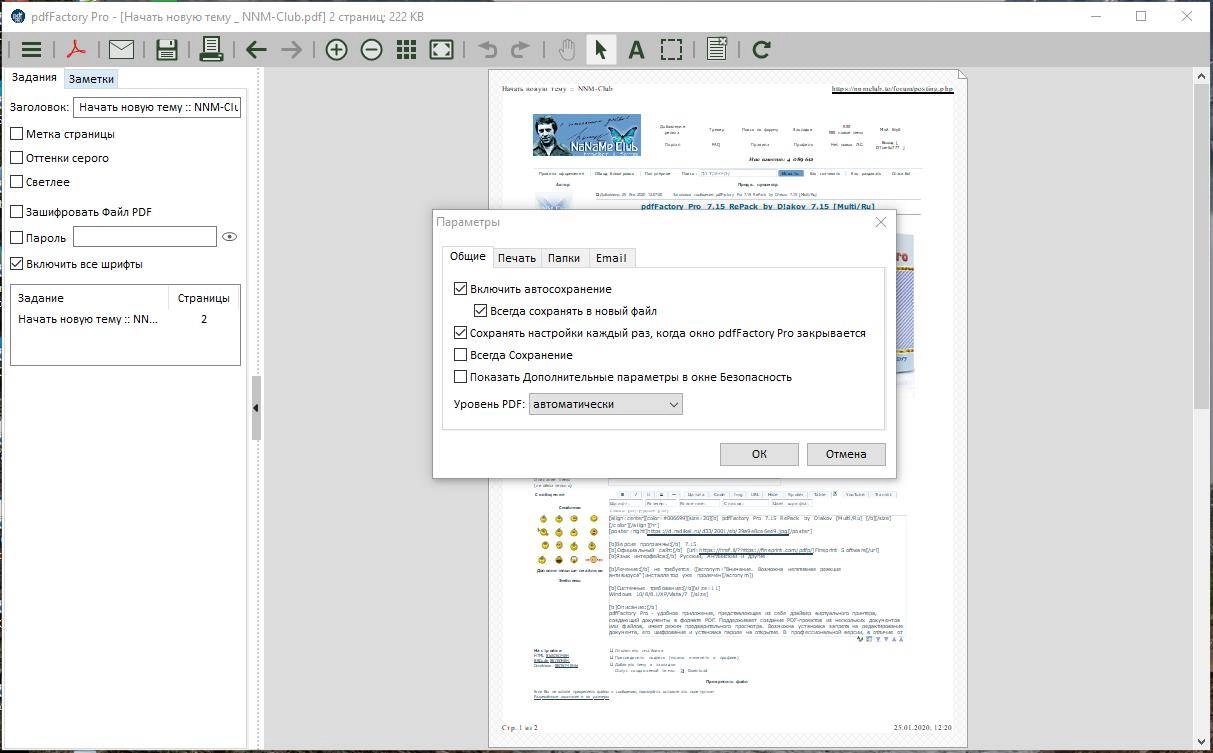1213x753 pixels.
Task: Uncheck Включить автосохранение
Action: pos(461,288)
